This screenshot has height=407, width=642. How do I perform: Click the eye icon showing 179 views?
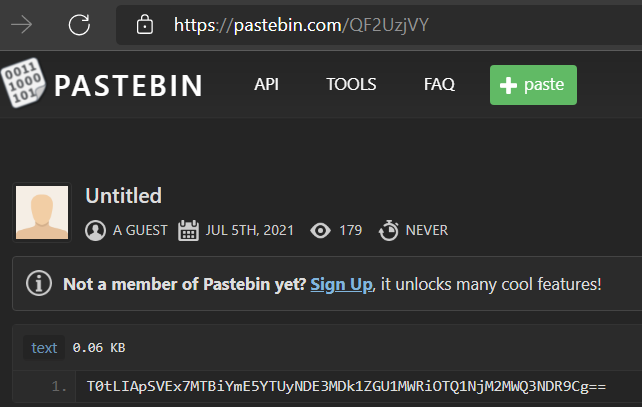(x=320, y=231)
